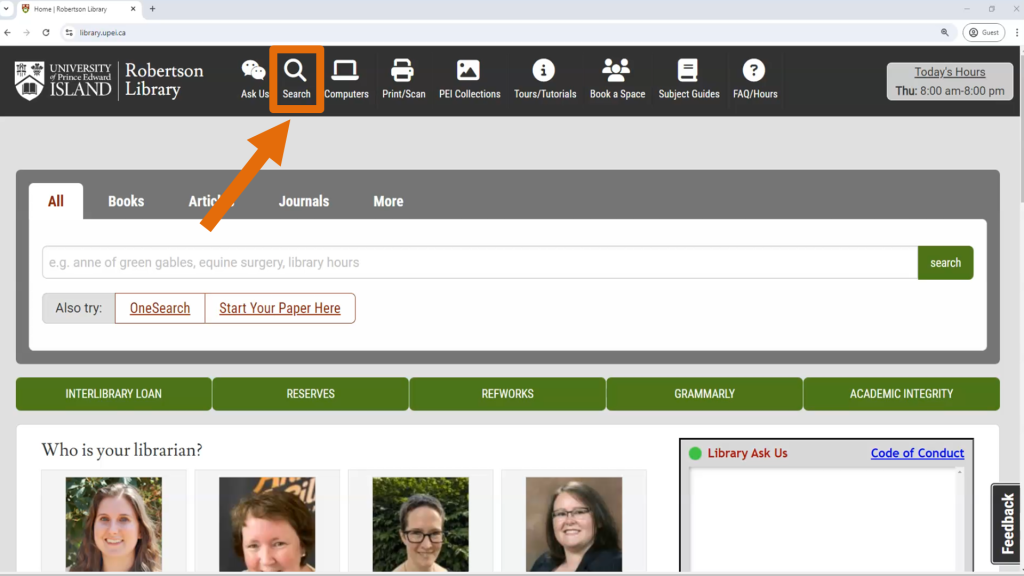This screenshot has width=1024, height=576.
Task: Click inside the library search input field
Action: pyautogui.click(x=479, y=263)
